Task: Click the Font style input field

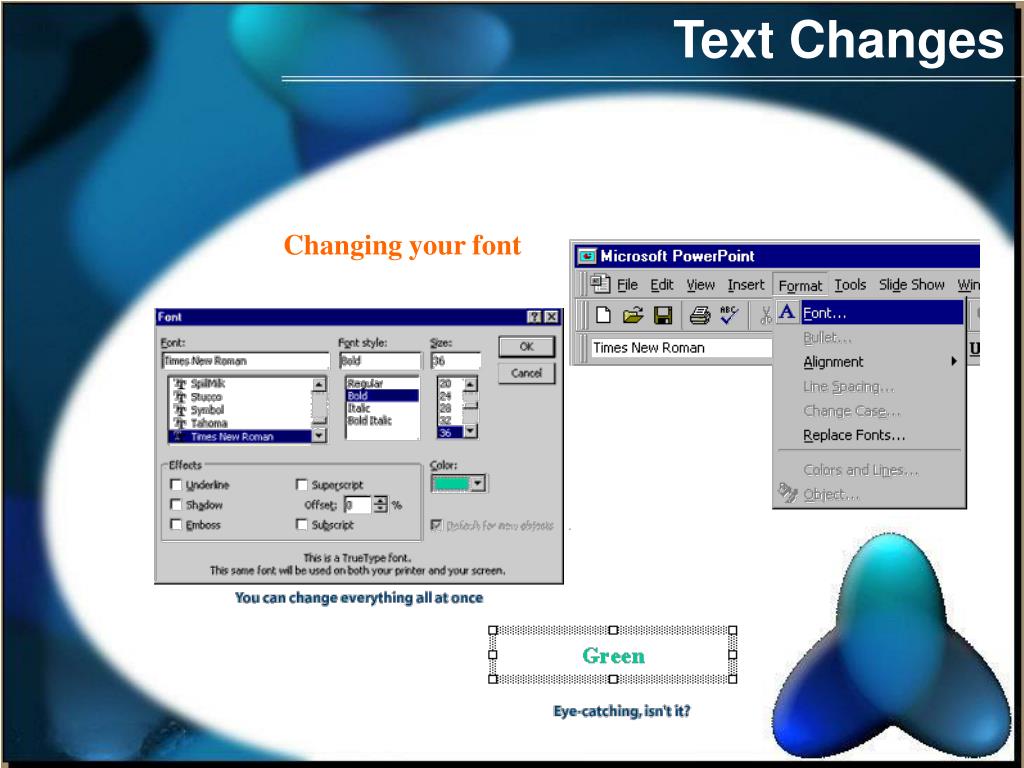Action: (381, 360)
